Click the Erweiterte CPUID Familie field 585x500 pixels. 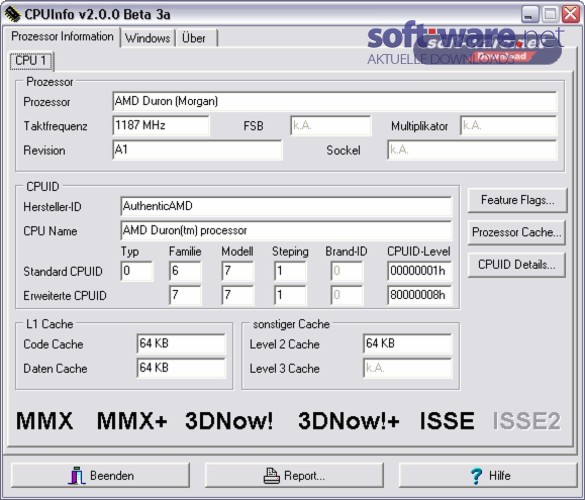pos(185,295)
